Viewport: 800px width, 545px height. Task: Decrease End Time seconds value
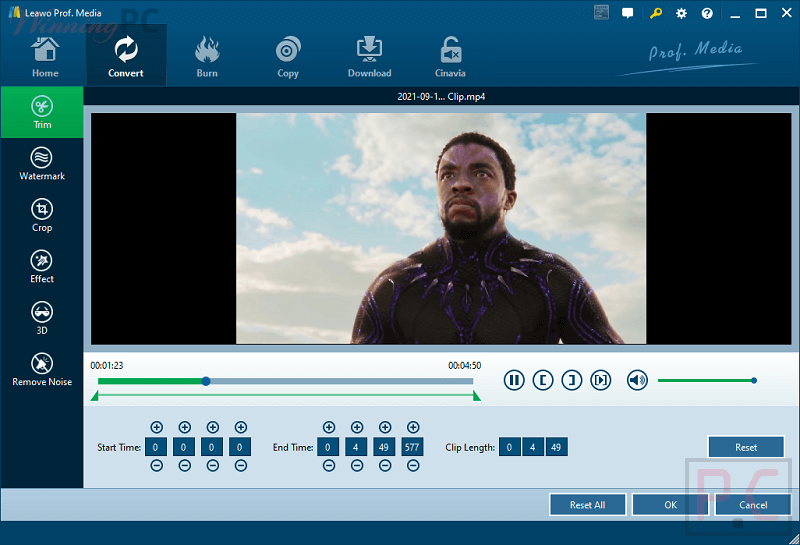[x=385, y=465]
